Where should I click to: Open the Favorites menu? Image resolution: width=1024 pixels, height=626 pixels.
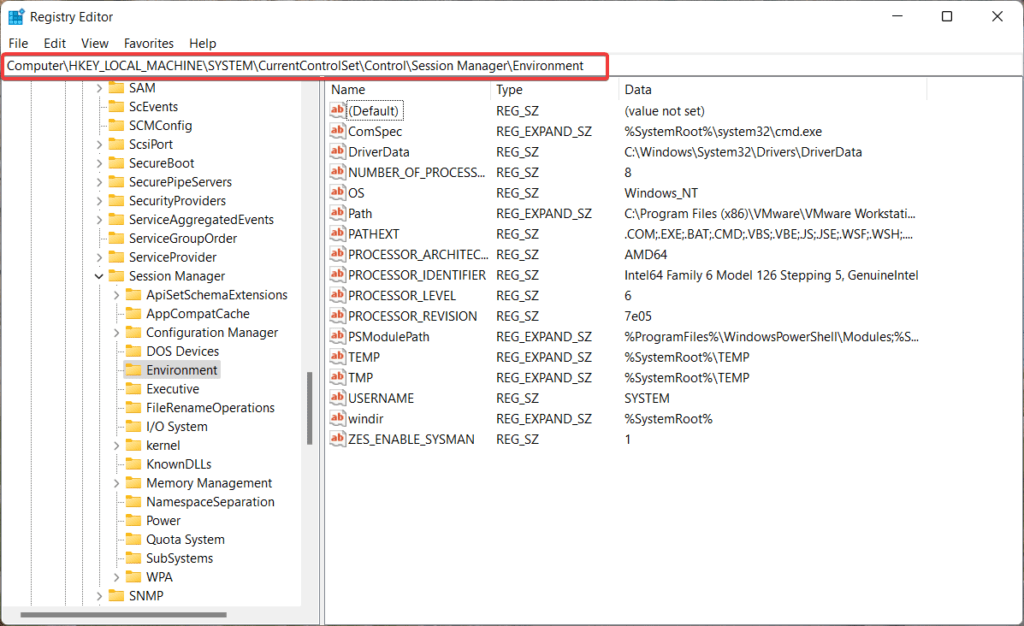point(148,43)
